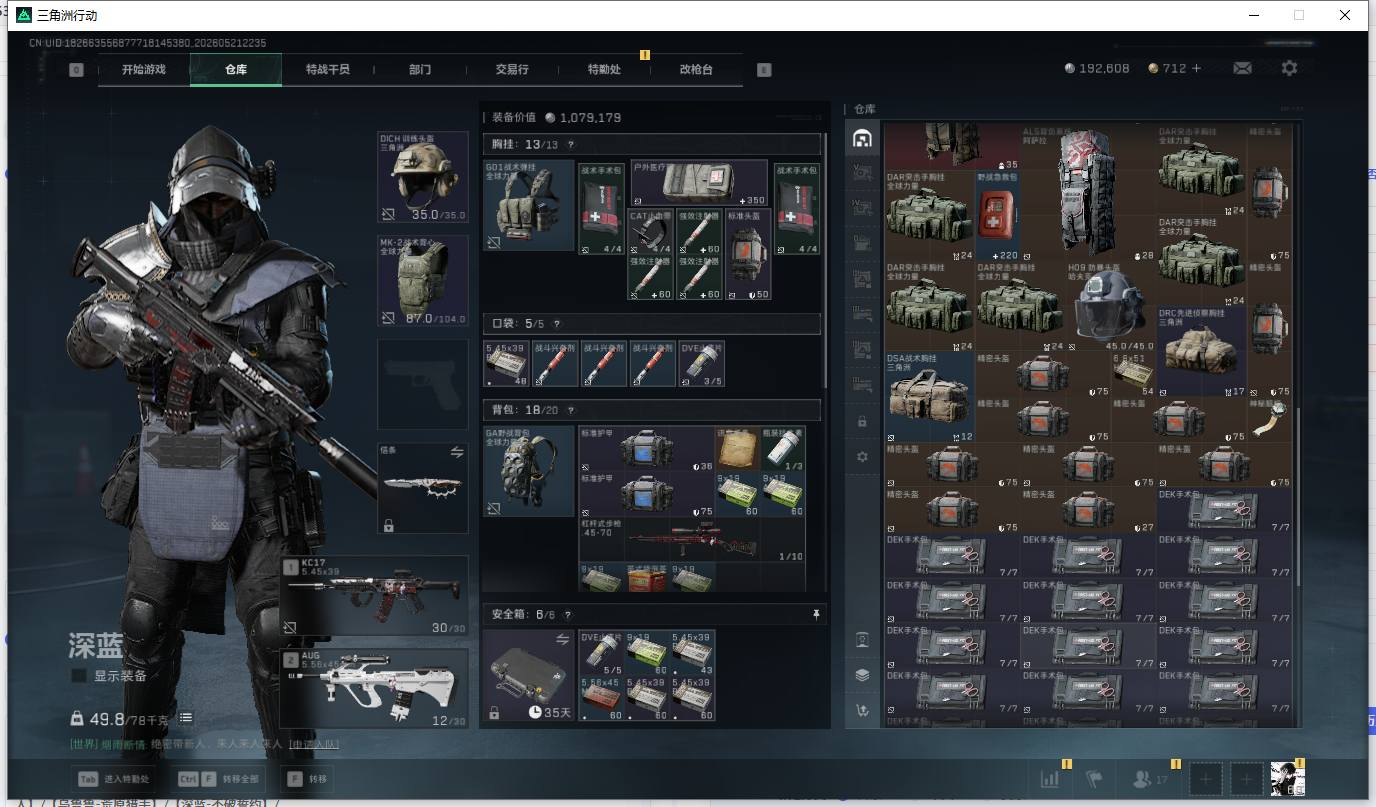Screen dimensions: 1376x807
Task: Pin the 安全箱 section
Action: click(816, 614)
